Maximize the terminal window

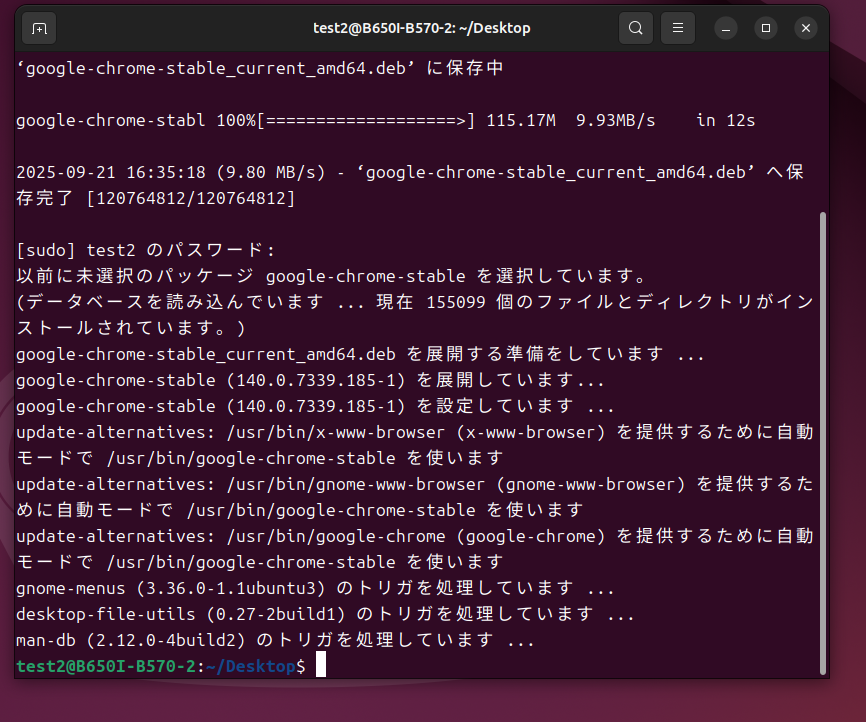[x=766, y=28]
